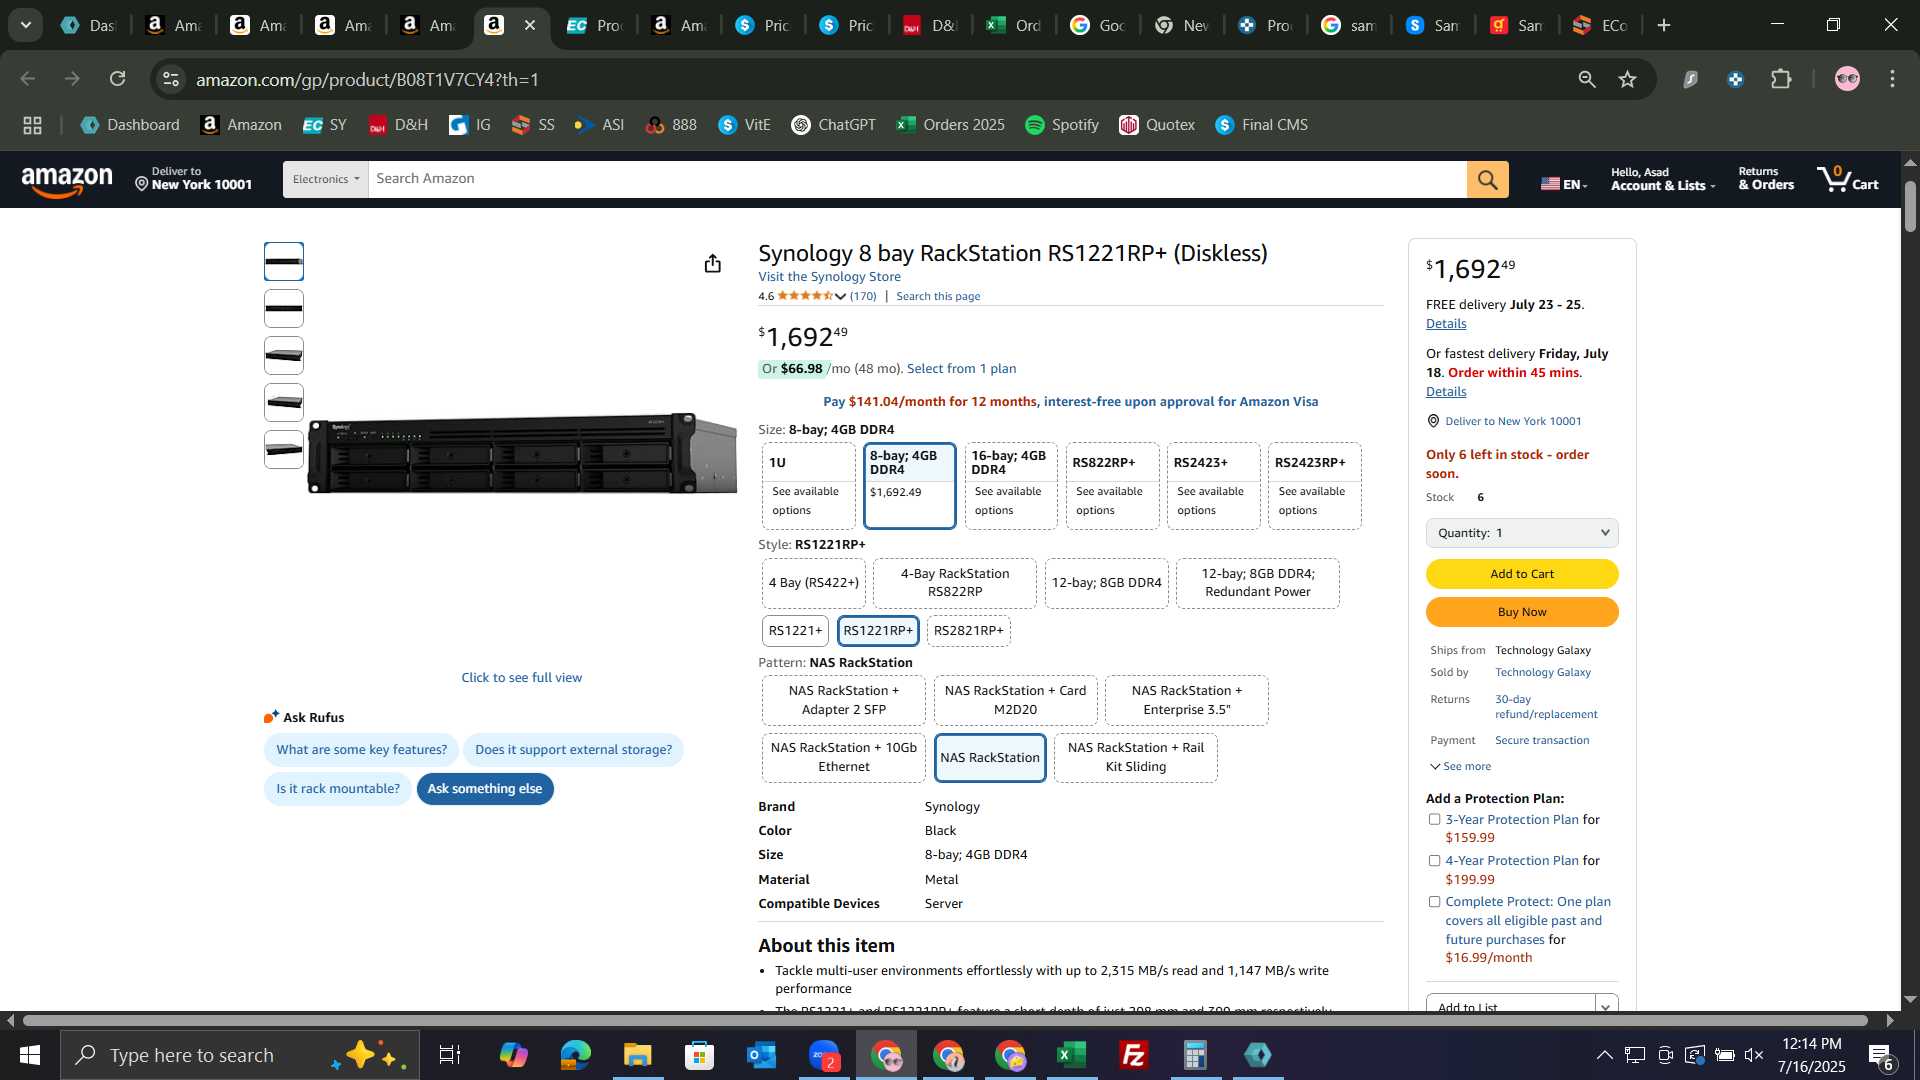Expand See more seller details
1920x1080 pixels.
(1460, 767)
